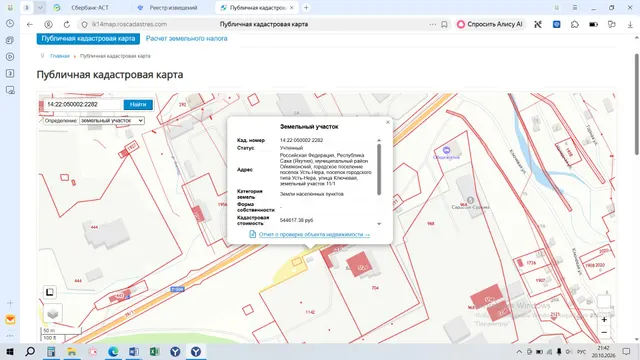
Task: Open the downloads arrow icon
Action: [x=630, y=24]
